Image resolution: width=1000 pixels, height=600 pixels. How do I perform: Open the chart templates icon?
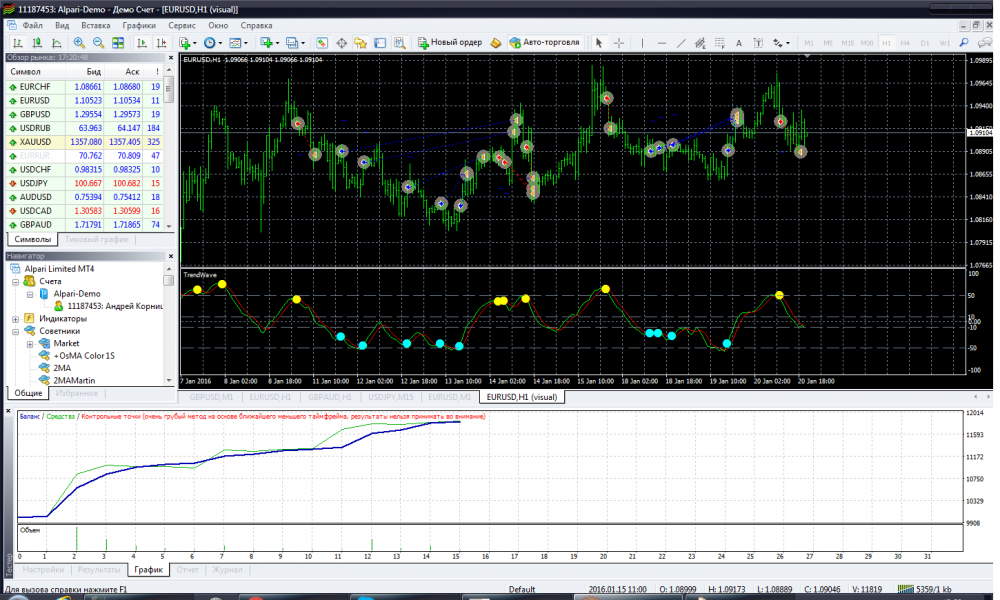pos(235,43)
